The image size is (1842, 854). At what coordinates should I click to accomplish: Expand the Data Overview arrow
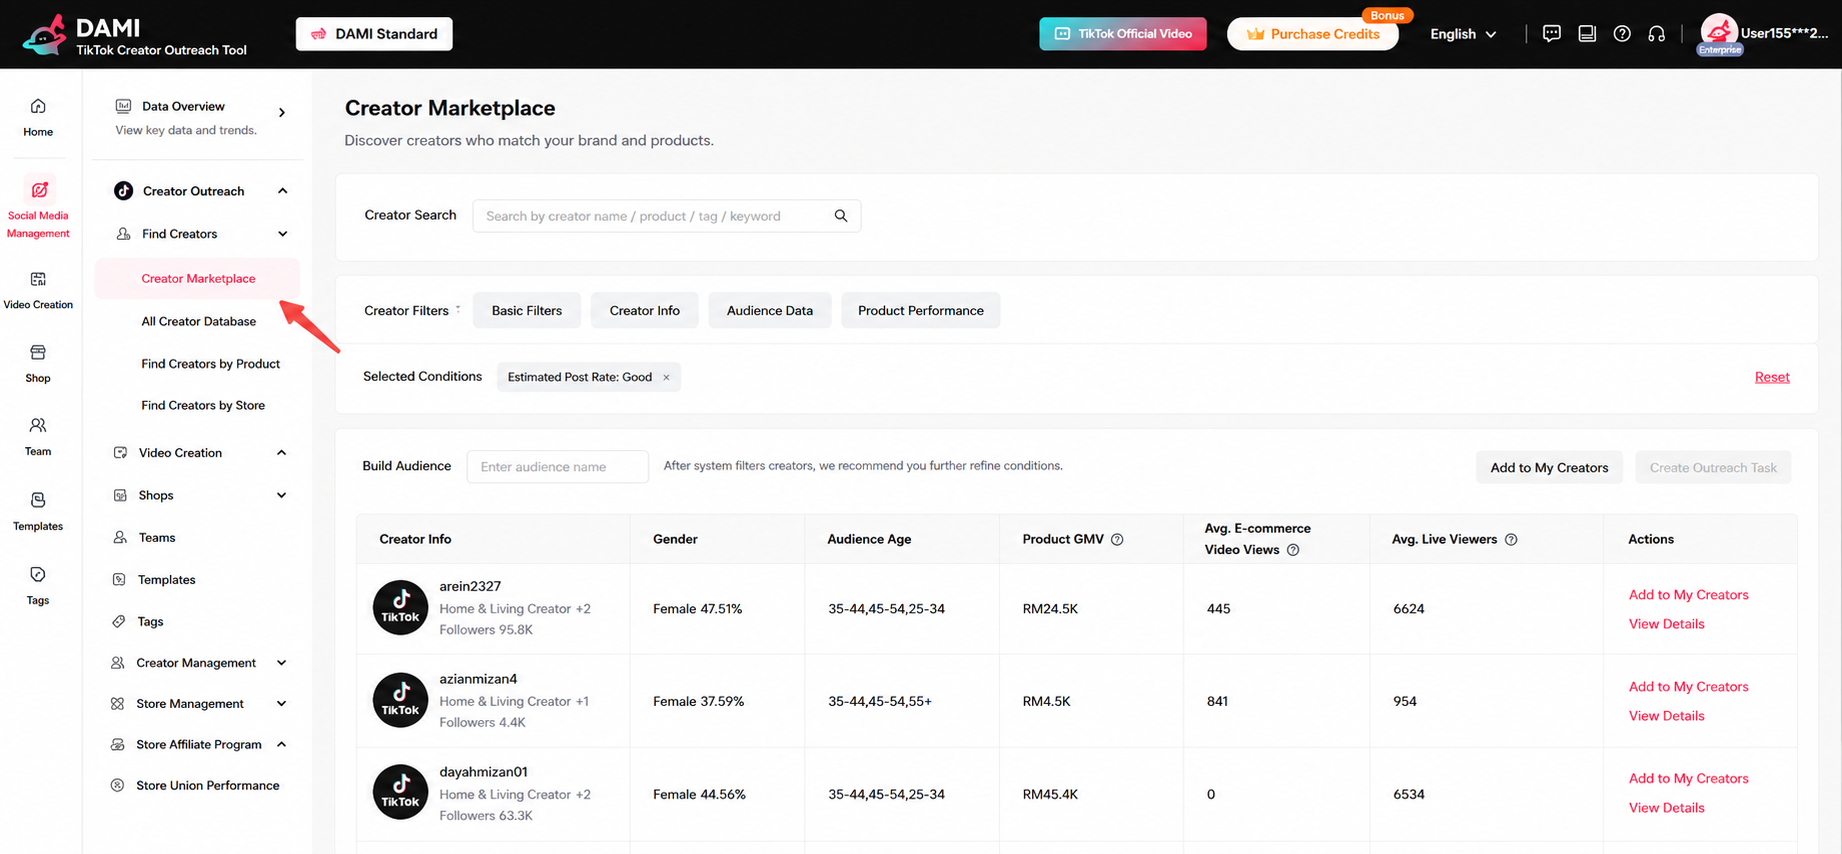[282, 112]
